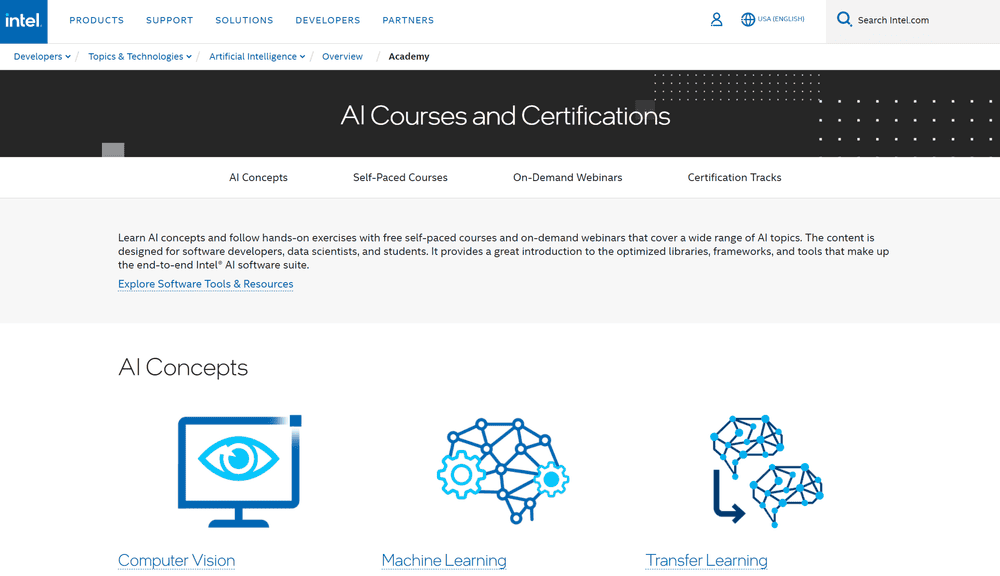Open the Products menu

[96, 20]
